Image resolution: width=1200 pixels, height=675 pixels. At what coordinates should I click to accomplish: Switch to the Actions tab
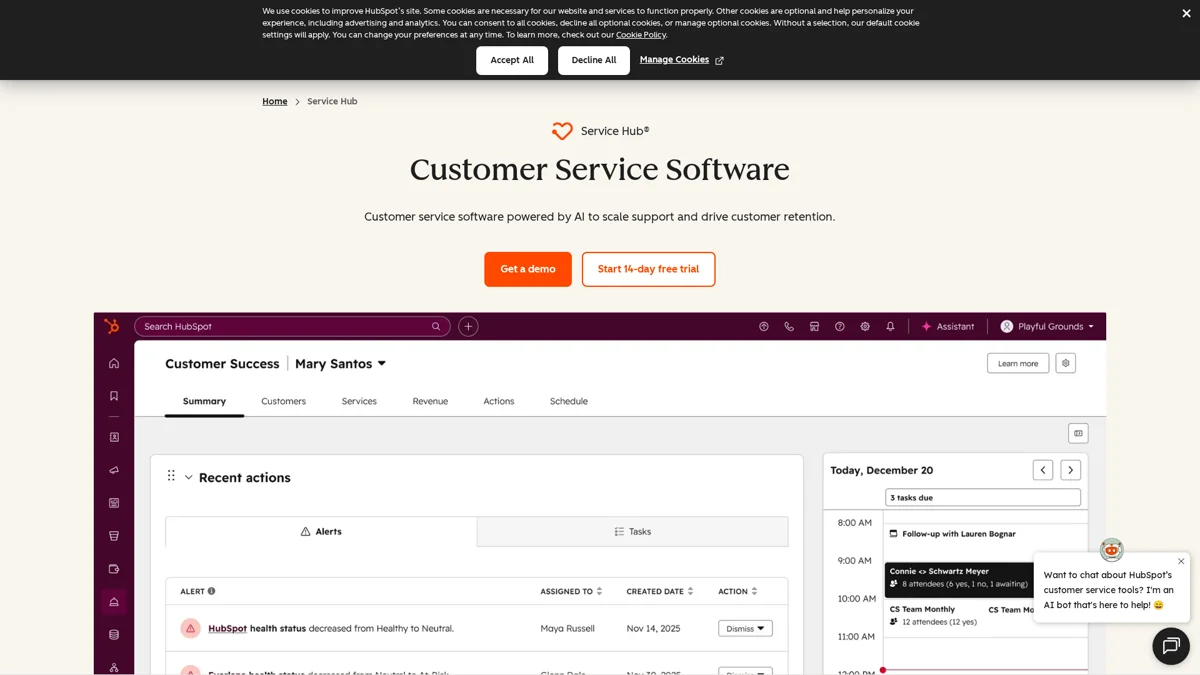(x=499, y=401)
